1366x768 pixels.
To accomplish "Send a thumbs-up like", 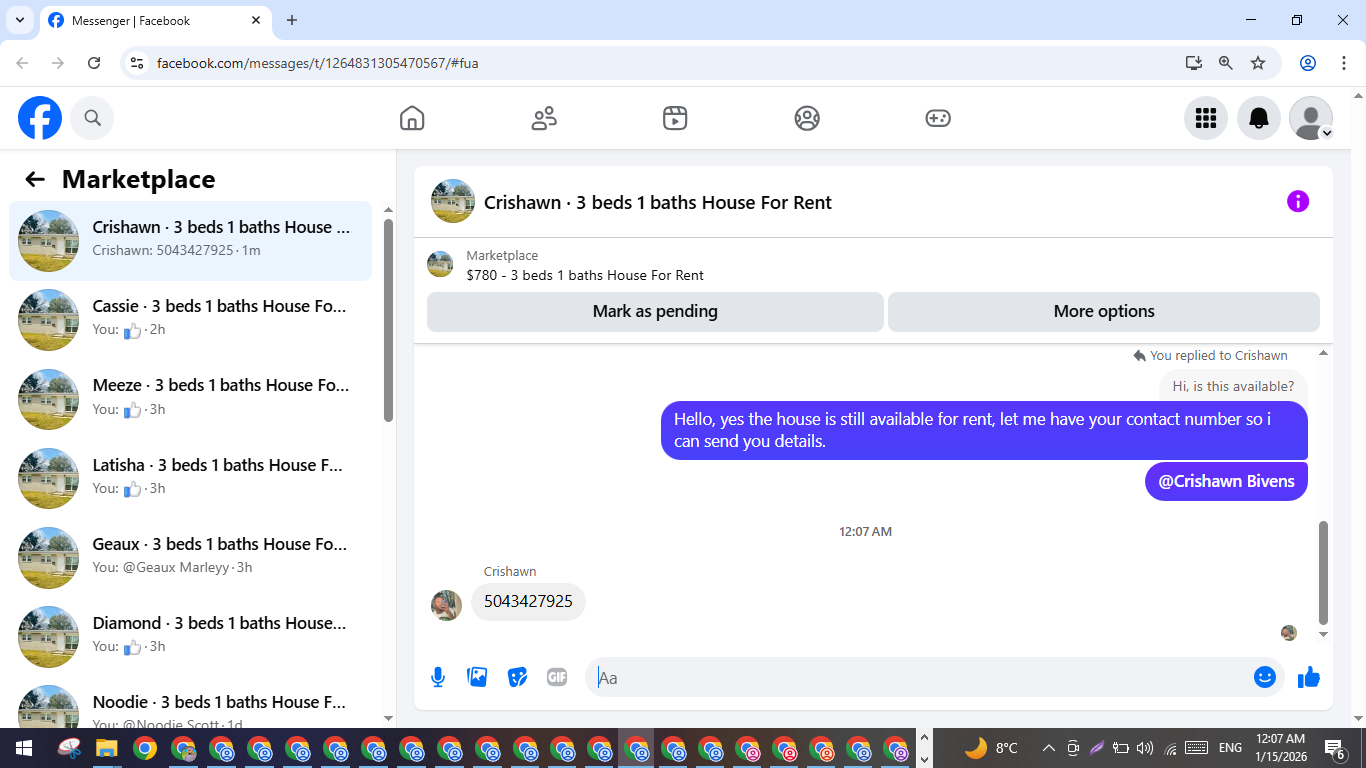I will 1309,677.
